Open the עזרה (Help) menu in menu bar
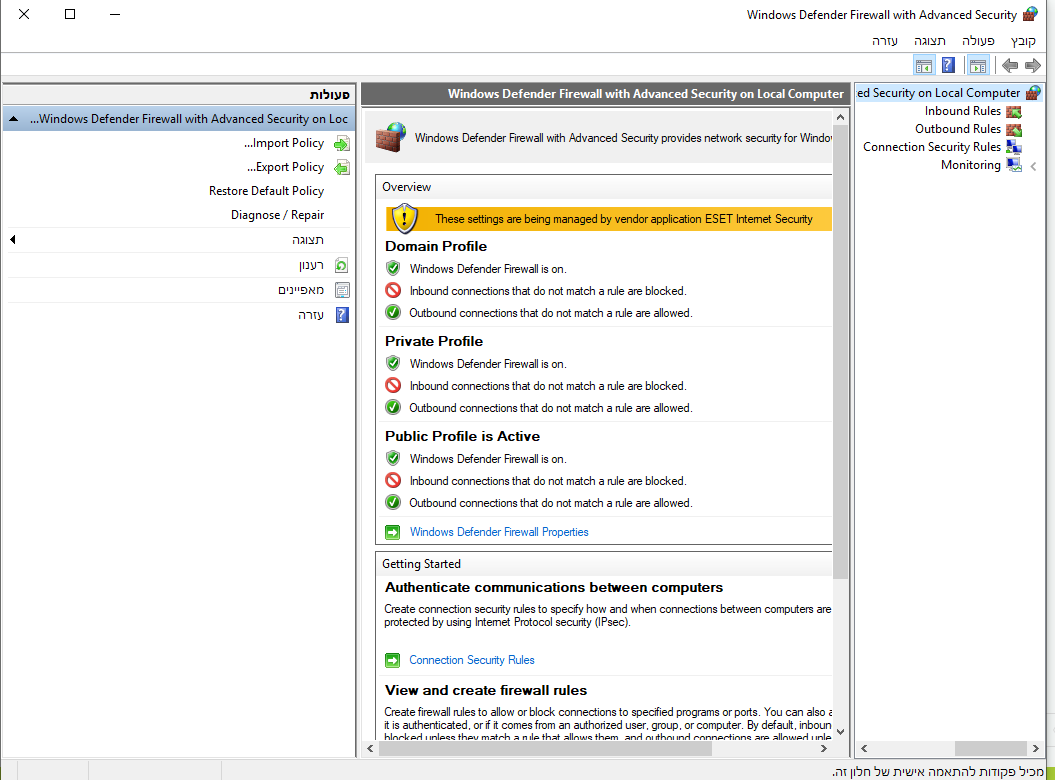Viewport: 1055px width, 780px height. tap(885, 41)
